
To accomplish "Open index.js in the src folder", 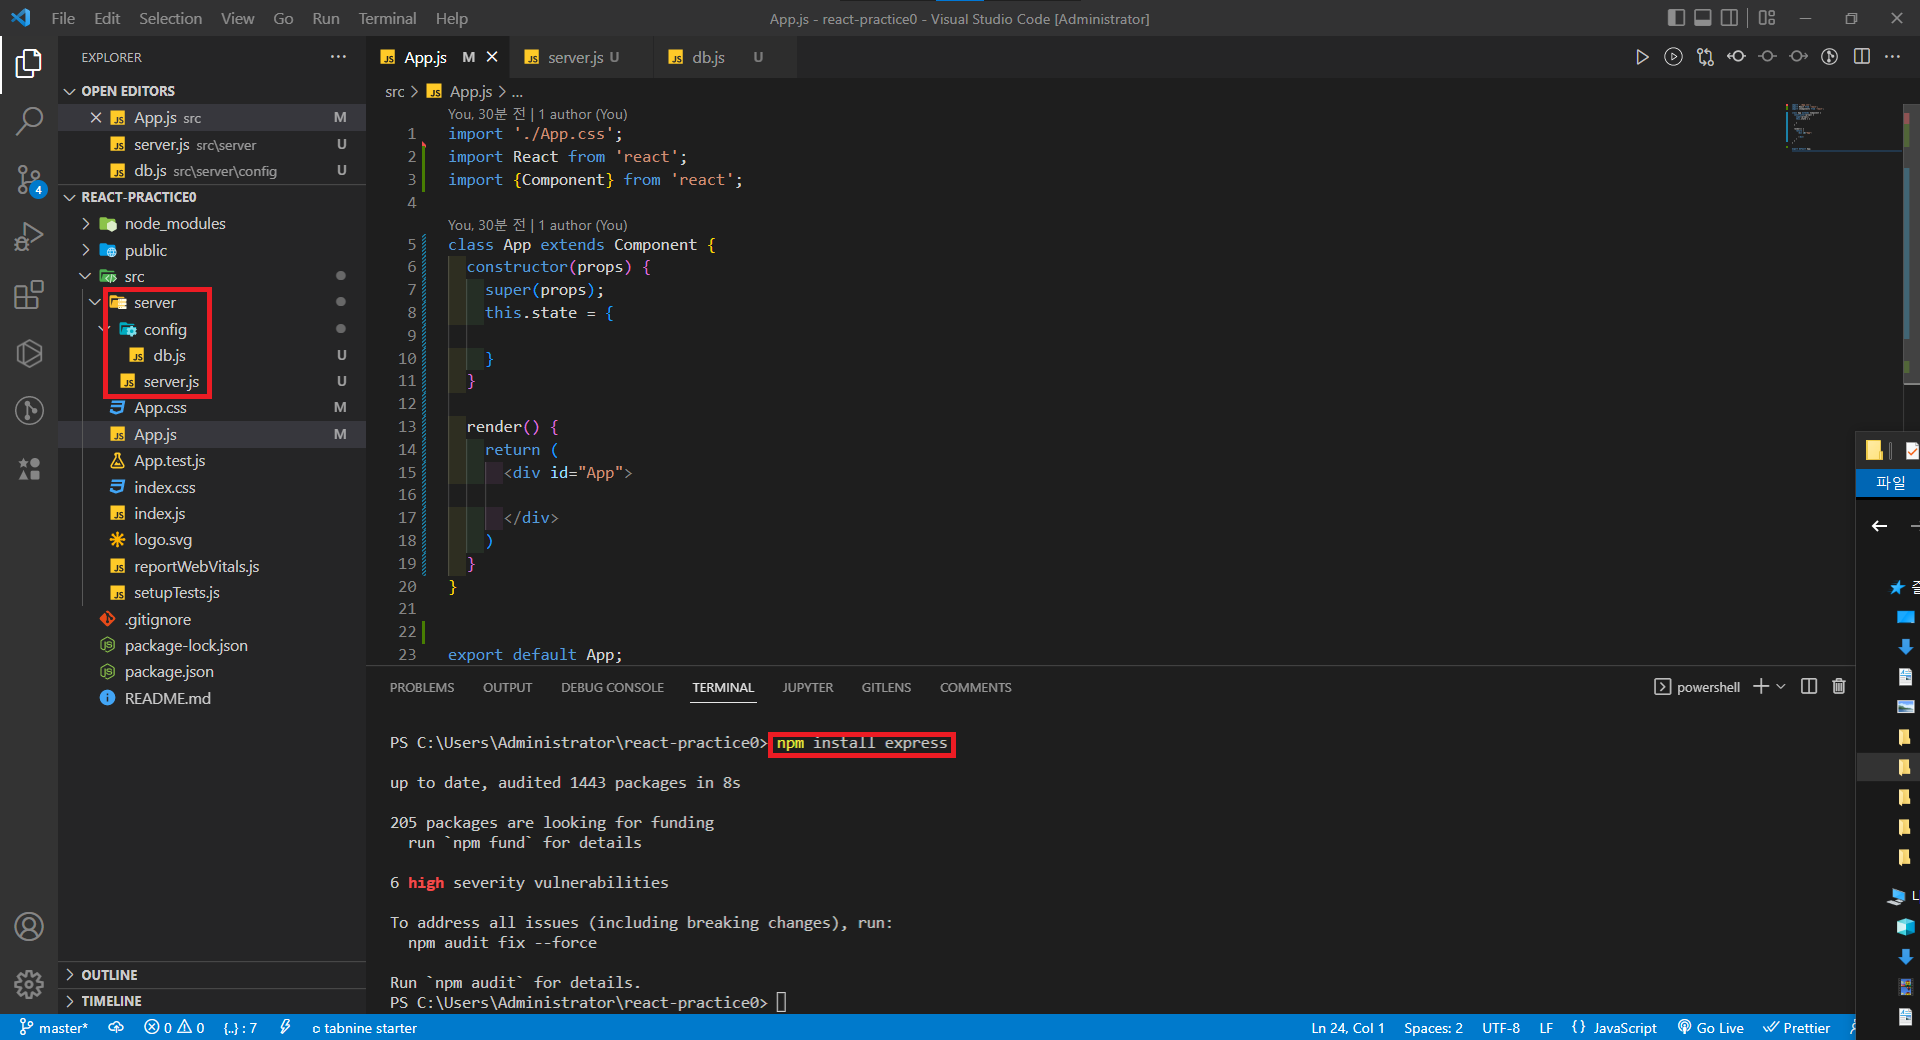I will pyautogui.click(x=160, y=514).
